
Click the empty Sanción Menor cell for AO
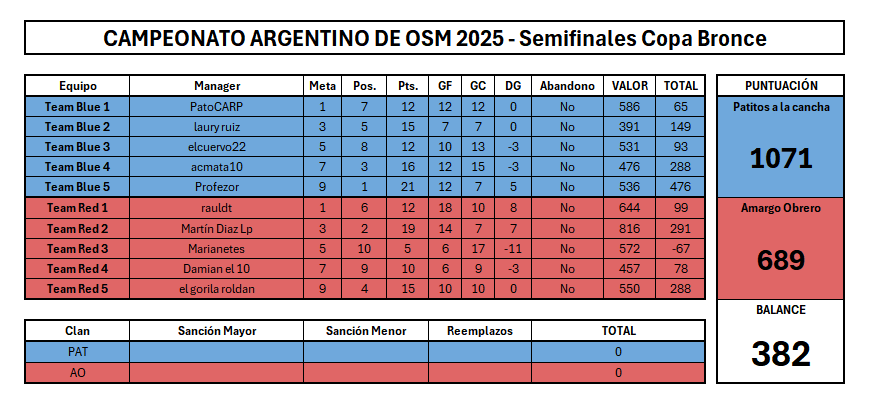click(366, 372)
